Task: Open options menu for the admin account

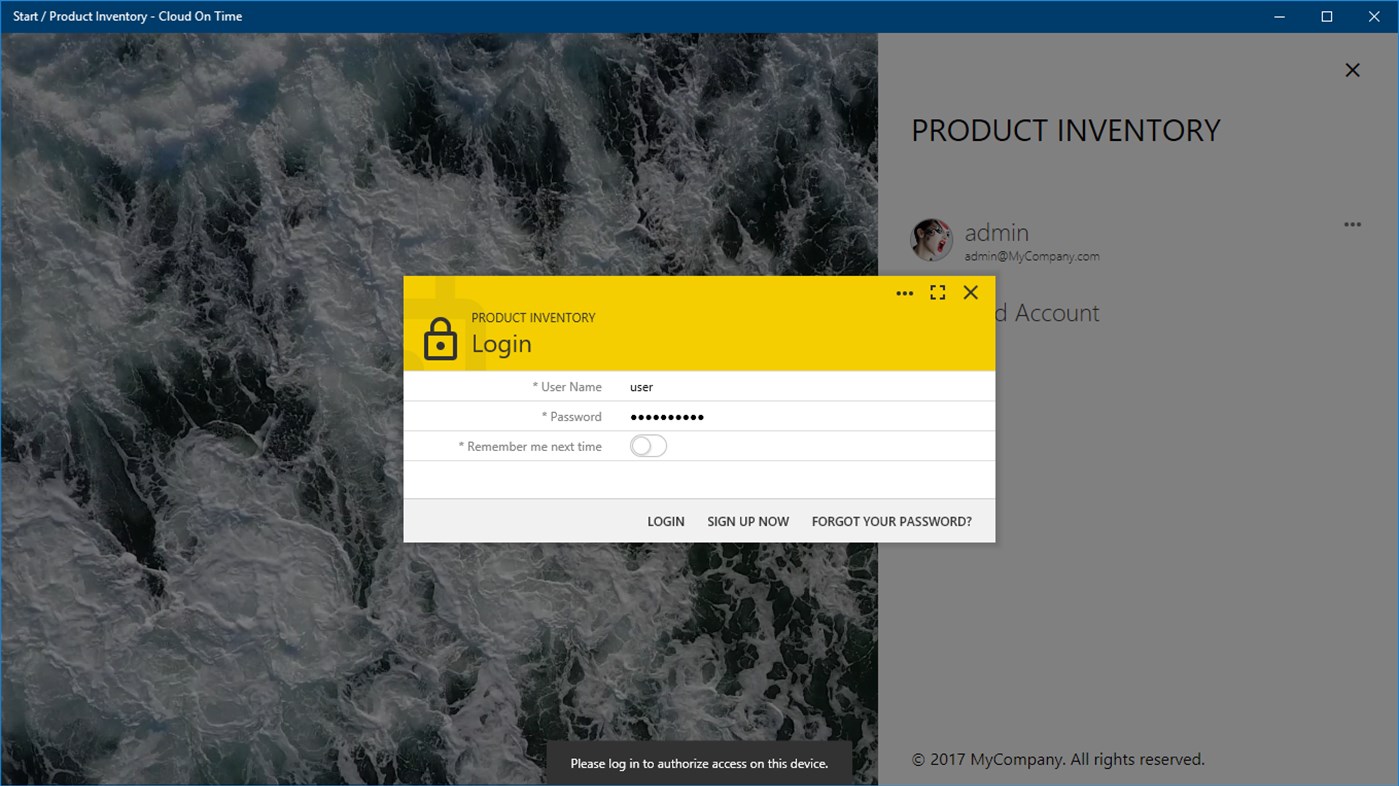Action: tap(1352, 224)
